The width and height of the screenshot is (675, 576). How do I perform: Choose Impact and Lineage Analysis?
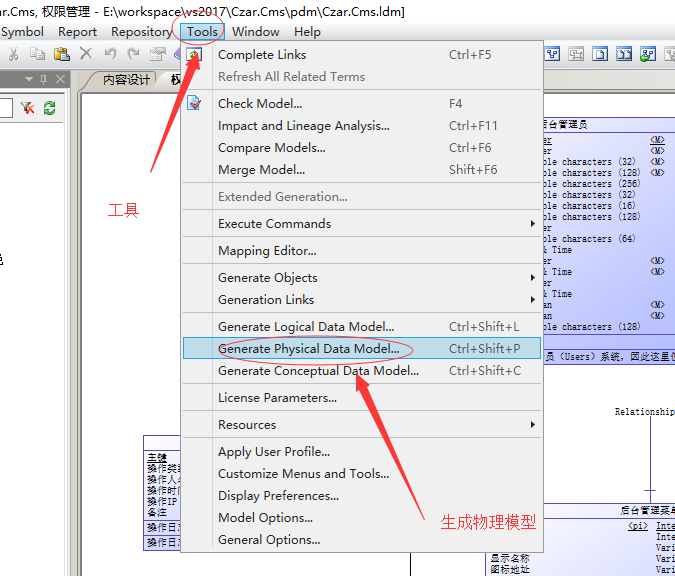point(362,126)
